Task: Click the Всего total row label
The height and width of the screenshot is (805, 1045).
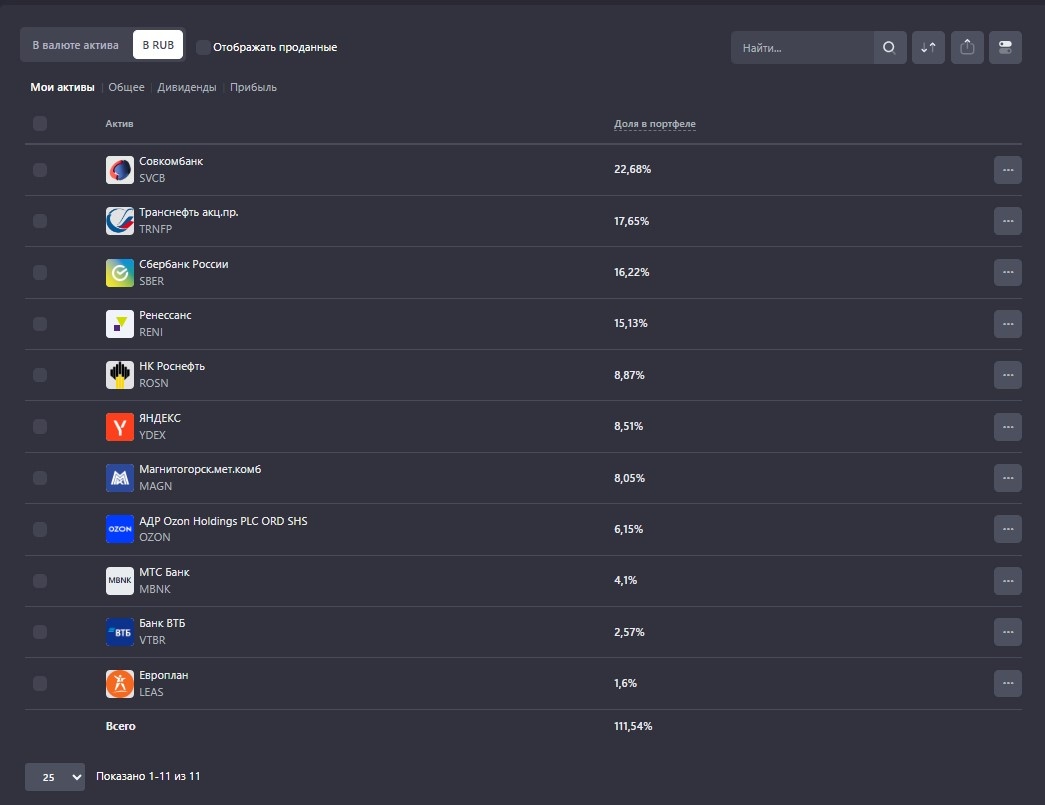Action: (121, 726)
